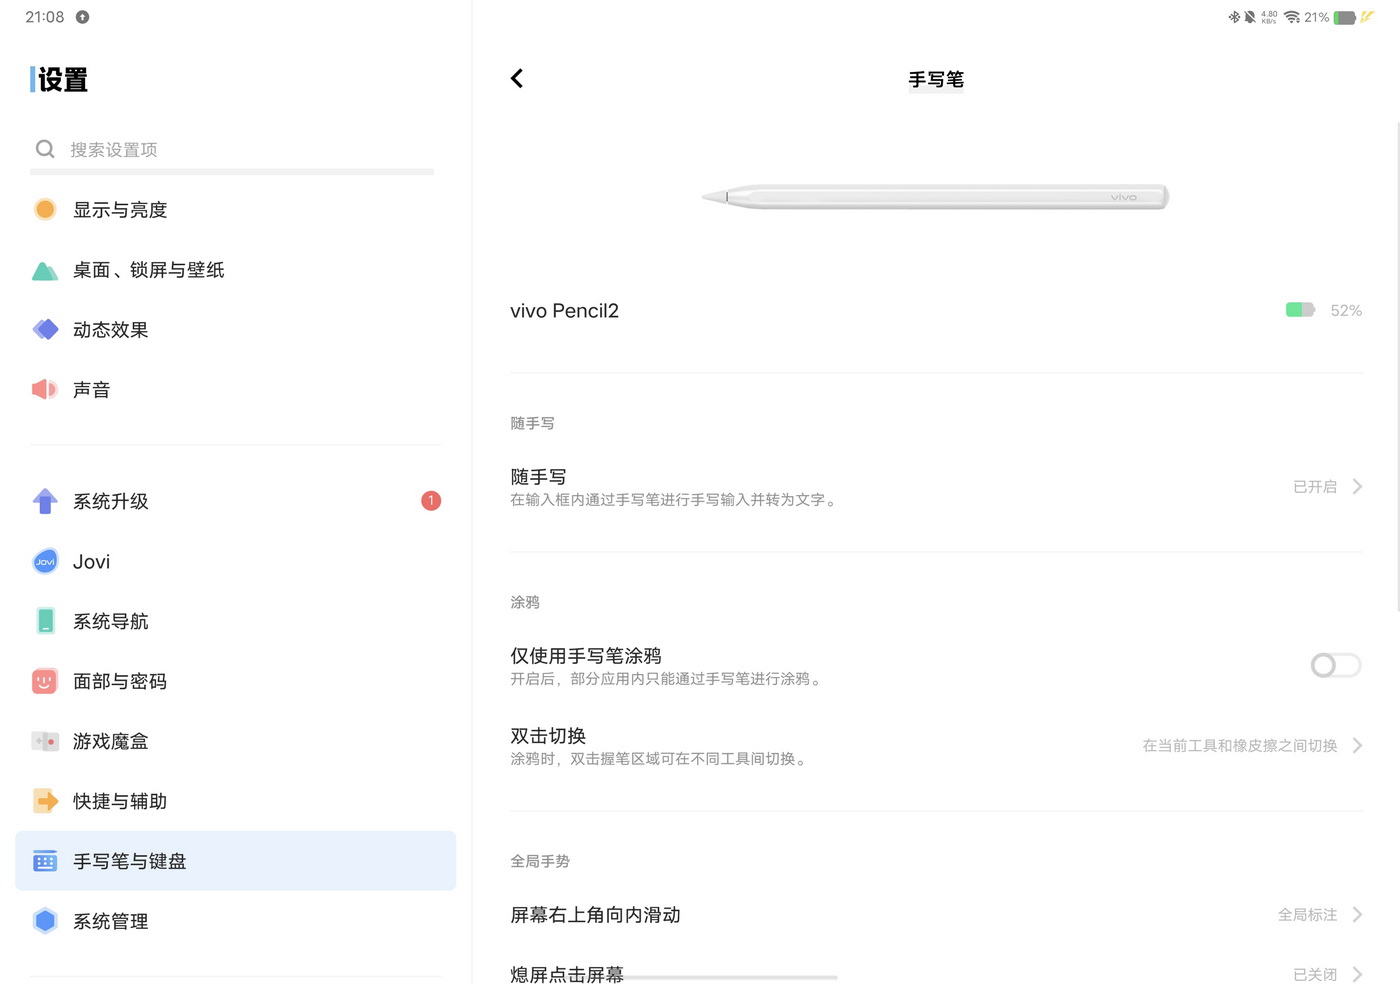Screen dimensions: 1400x984
Task: Click the green desktop wallpaper icon
Action: tap(45, 270)
